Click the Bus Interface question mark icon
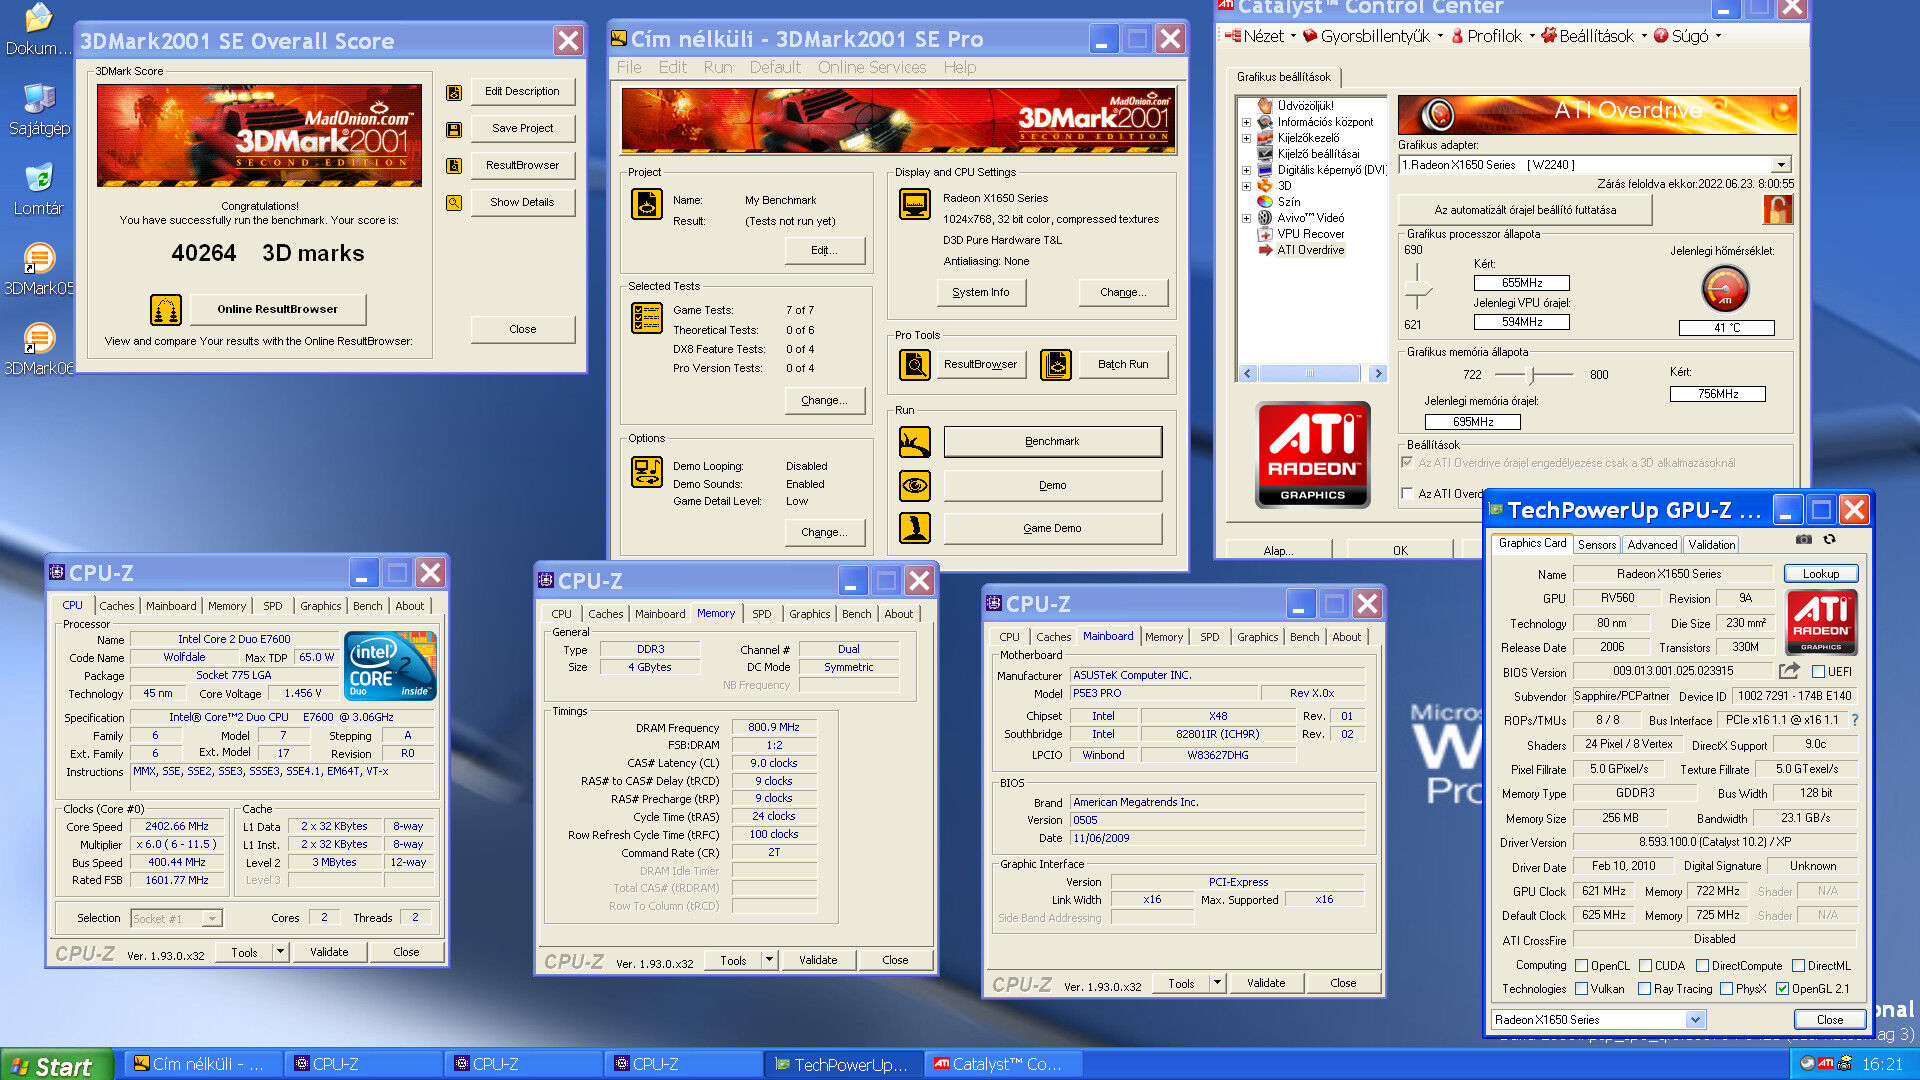Viewport: 1920px width, 1080px height. point(1854,720)
